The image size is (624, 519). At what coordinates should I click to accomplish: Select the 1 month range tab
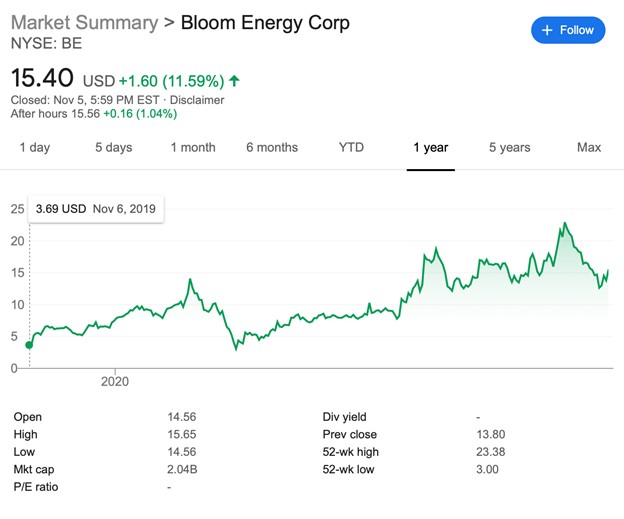(x=192, y=147)
